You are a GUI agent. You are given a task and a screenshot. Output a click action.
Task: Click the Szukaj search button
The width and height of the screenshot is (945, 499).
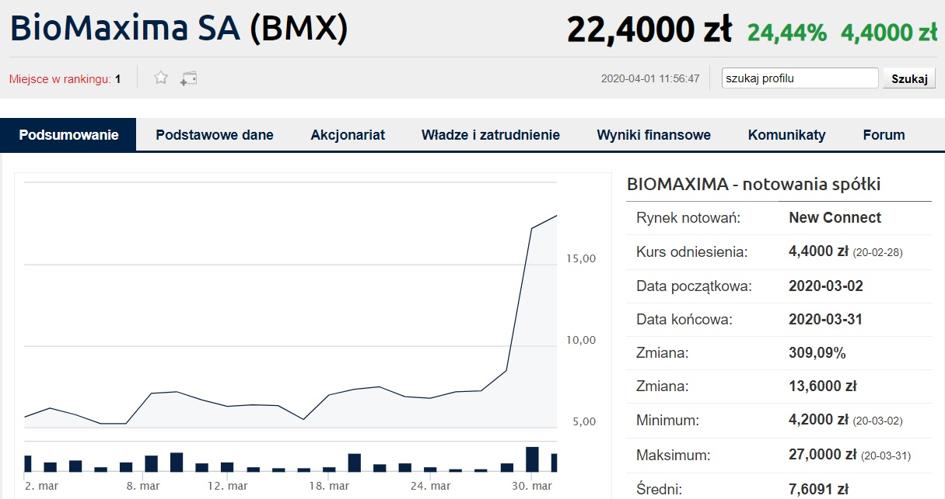click(909, 79)
